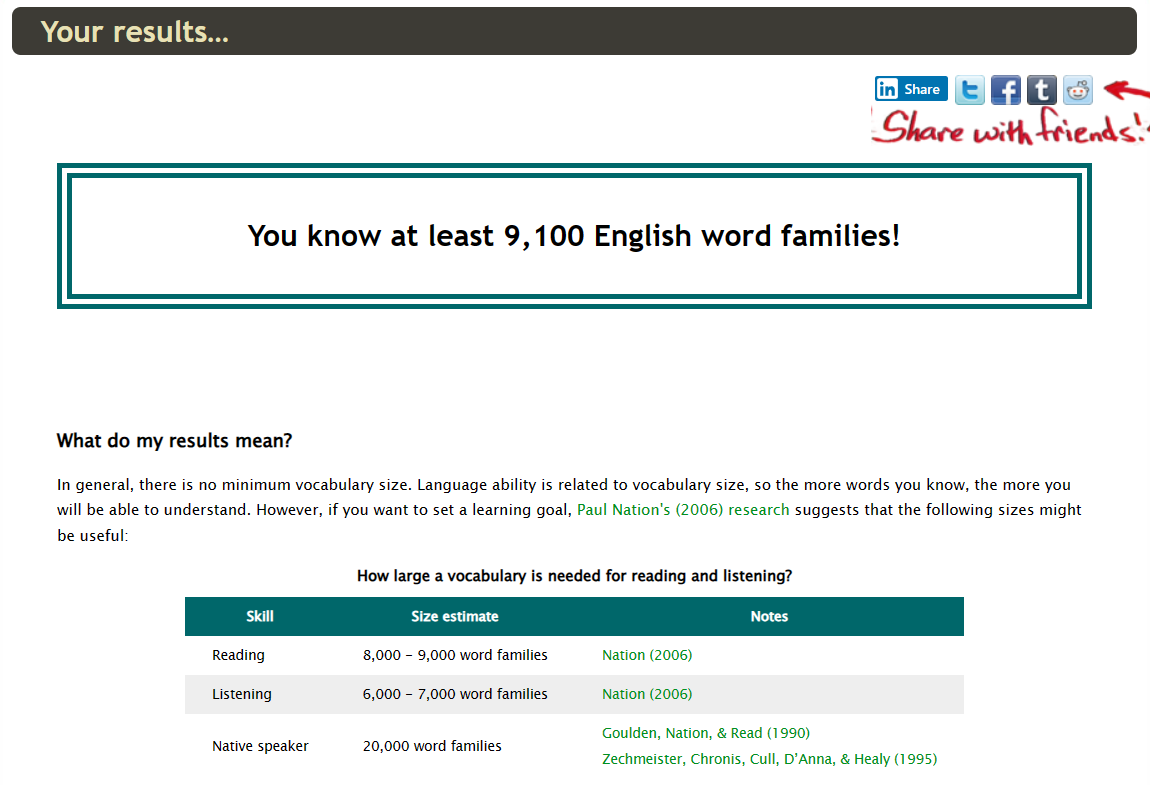Click the 'Skill' column header
Image resolution: width=1150 pixels, height=785 pixels.
(260, 616)
